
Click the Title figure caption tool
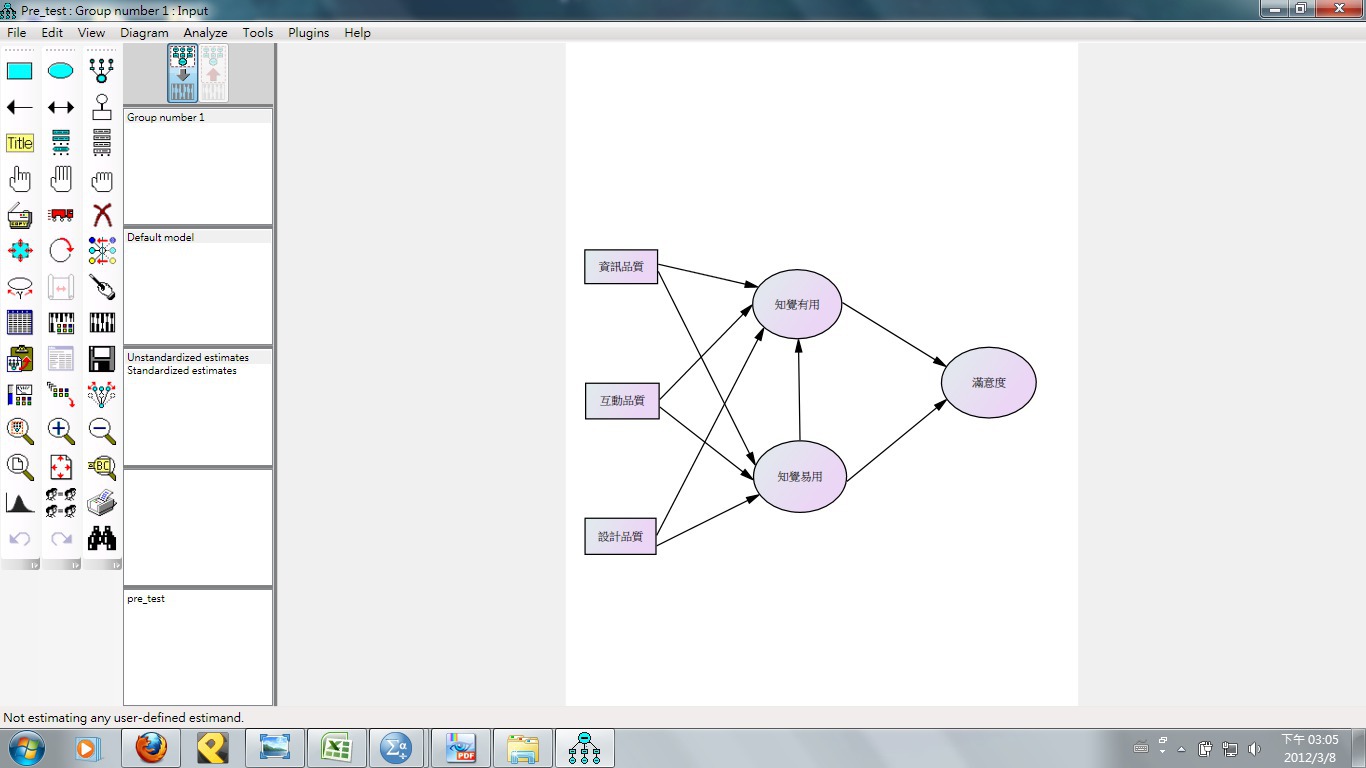click(20, 143)
